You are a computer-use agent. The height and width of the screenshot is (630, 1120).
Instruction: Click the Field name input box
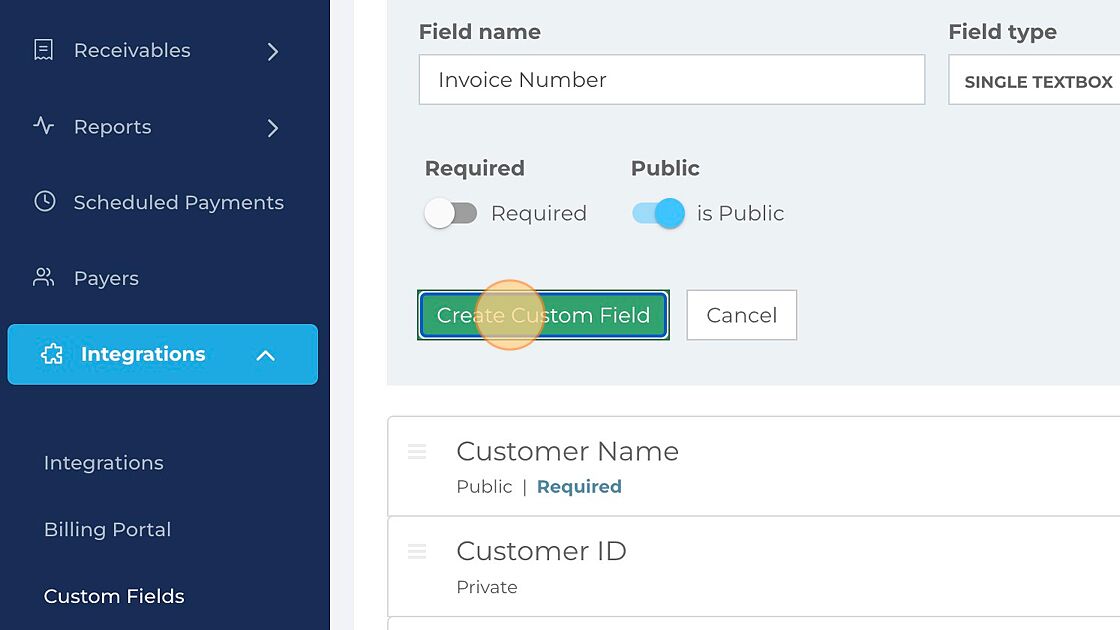click(671, 79)
